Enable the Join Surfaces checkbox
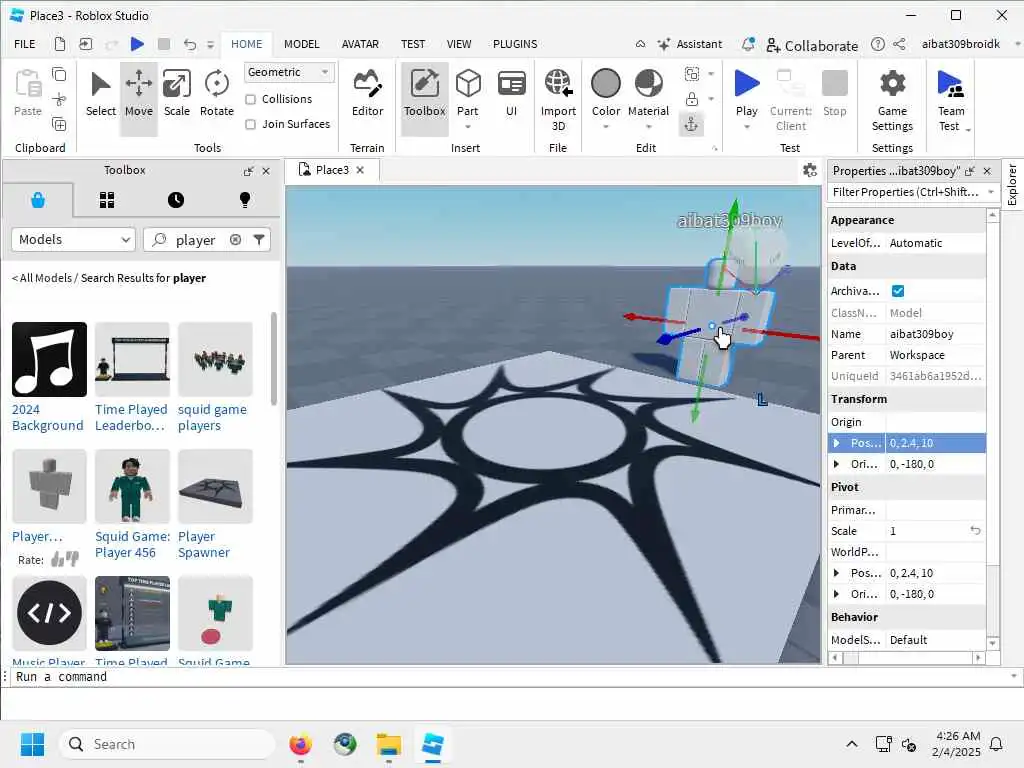Image resolution: width=1024 pixels, height=768 pixels. [250, 124]
